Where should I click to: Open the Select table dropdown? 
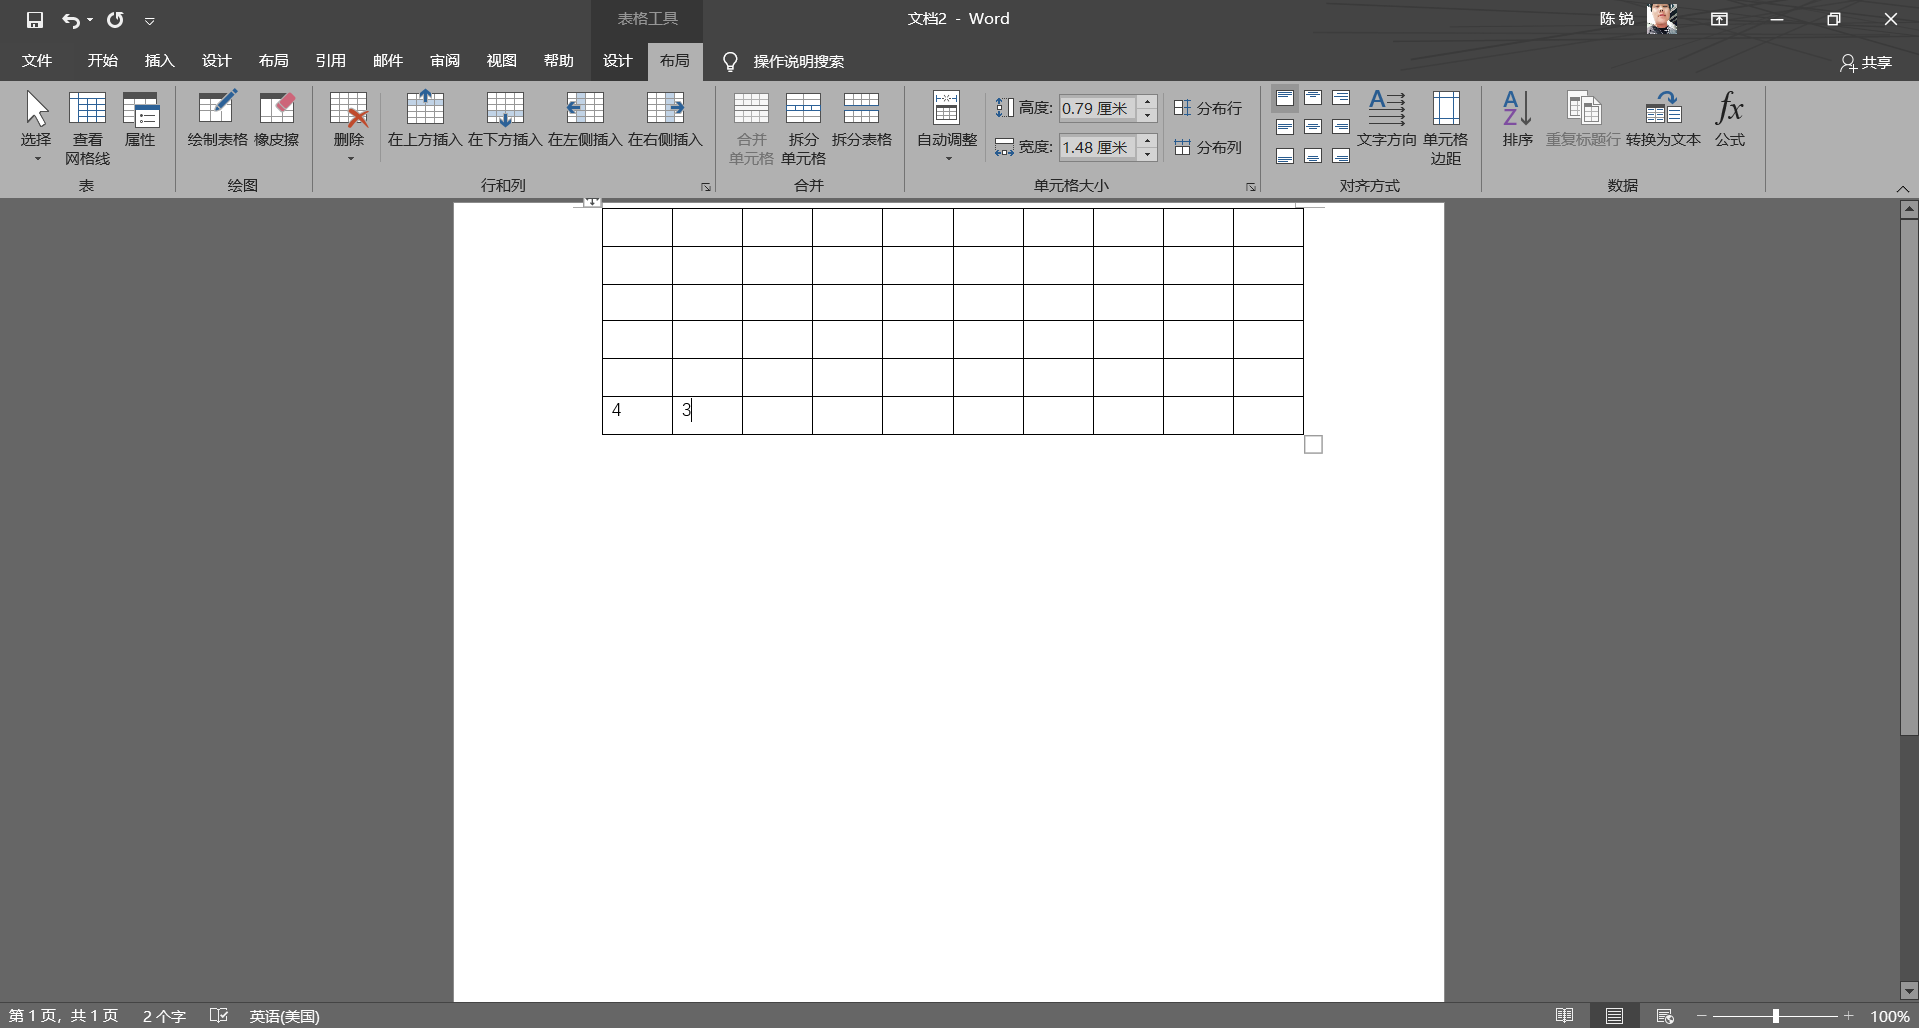click(x=36, y=127)
